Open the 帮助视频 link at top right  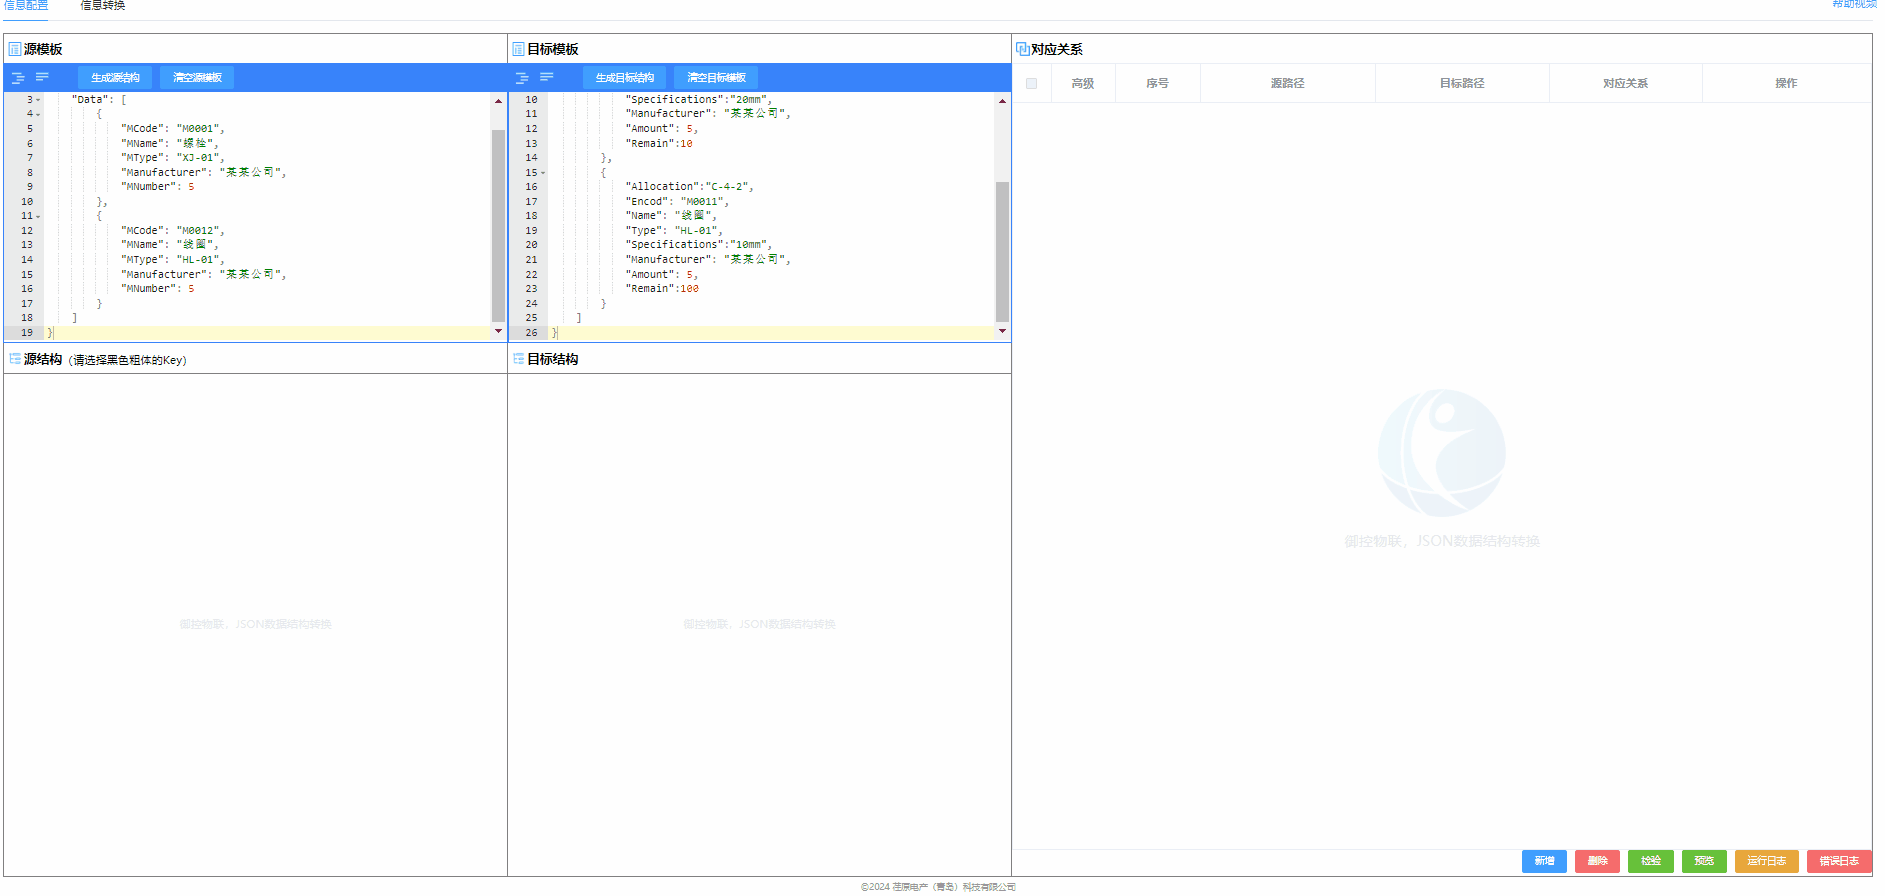point(1855,4)
